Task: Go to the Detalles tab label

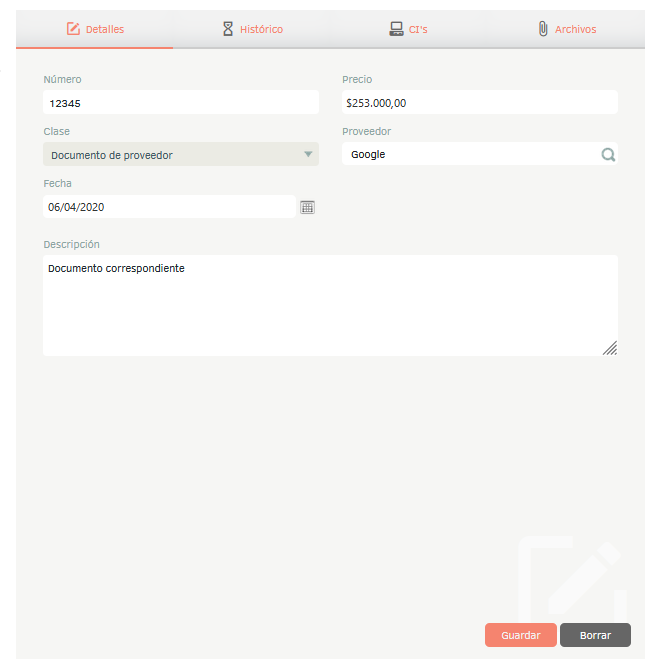Action: coord(105,30)
